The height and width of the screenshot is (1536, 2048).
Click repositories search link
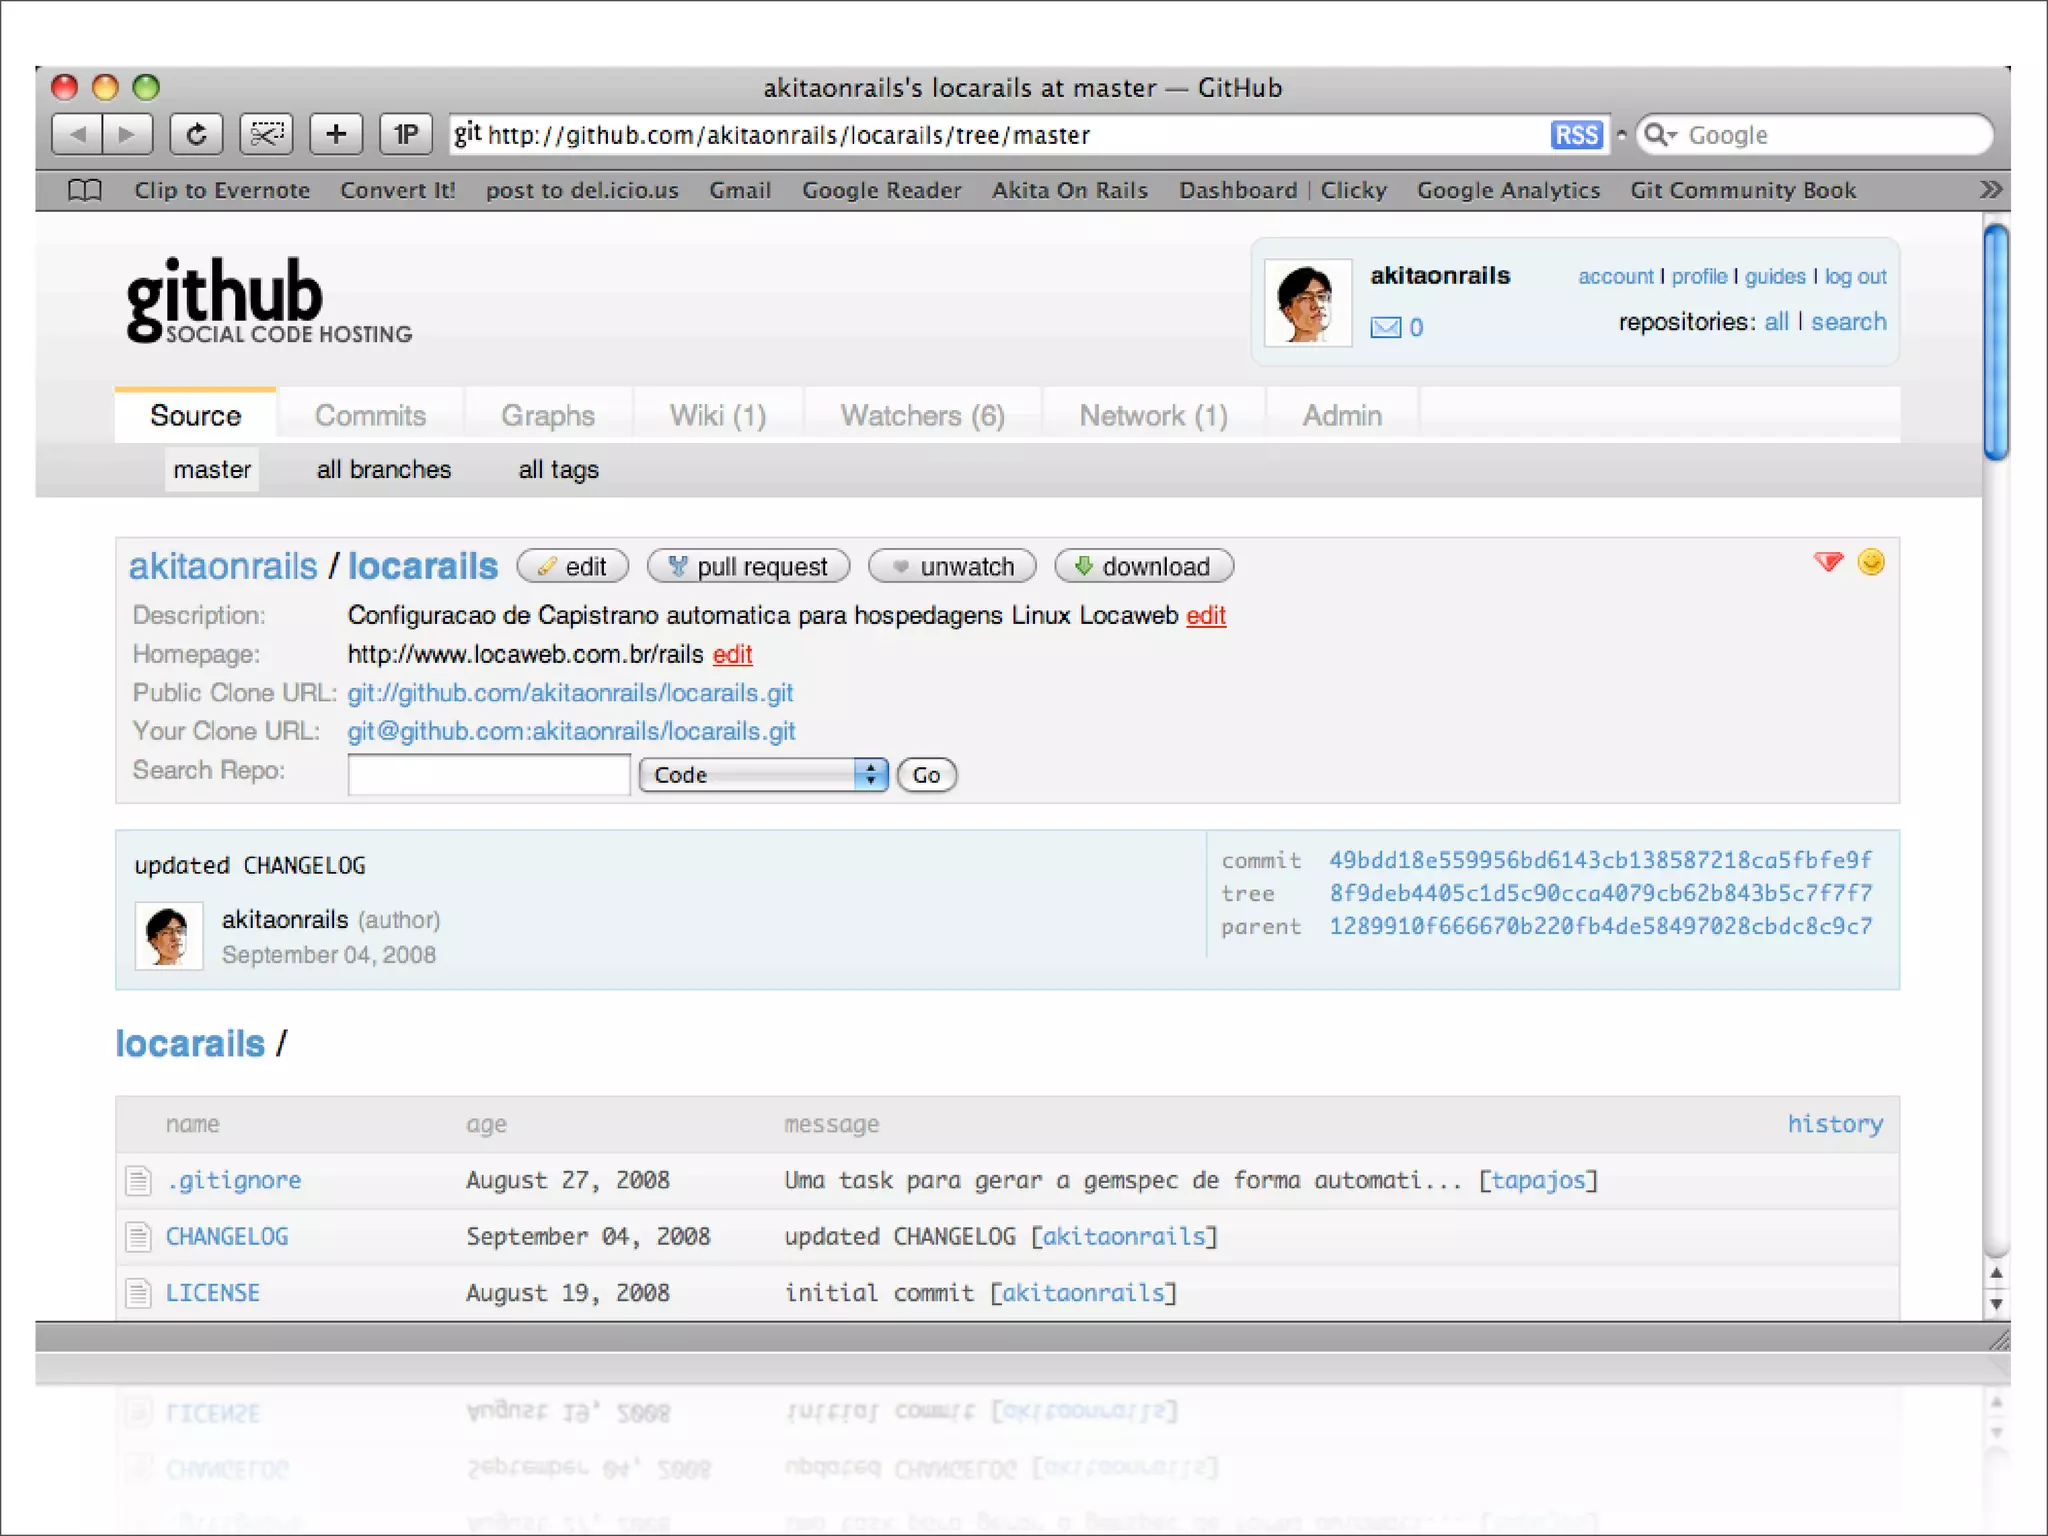tap(1849, 322)
